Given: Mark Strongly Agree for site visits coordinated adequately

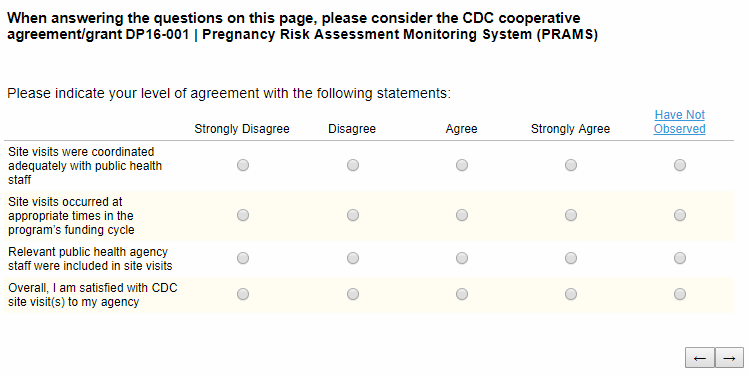Looking at the screenshot, I should (x=571, y=165).
